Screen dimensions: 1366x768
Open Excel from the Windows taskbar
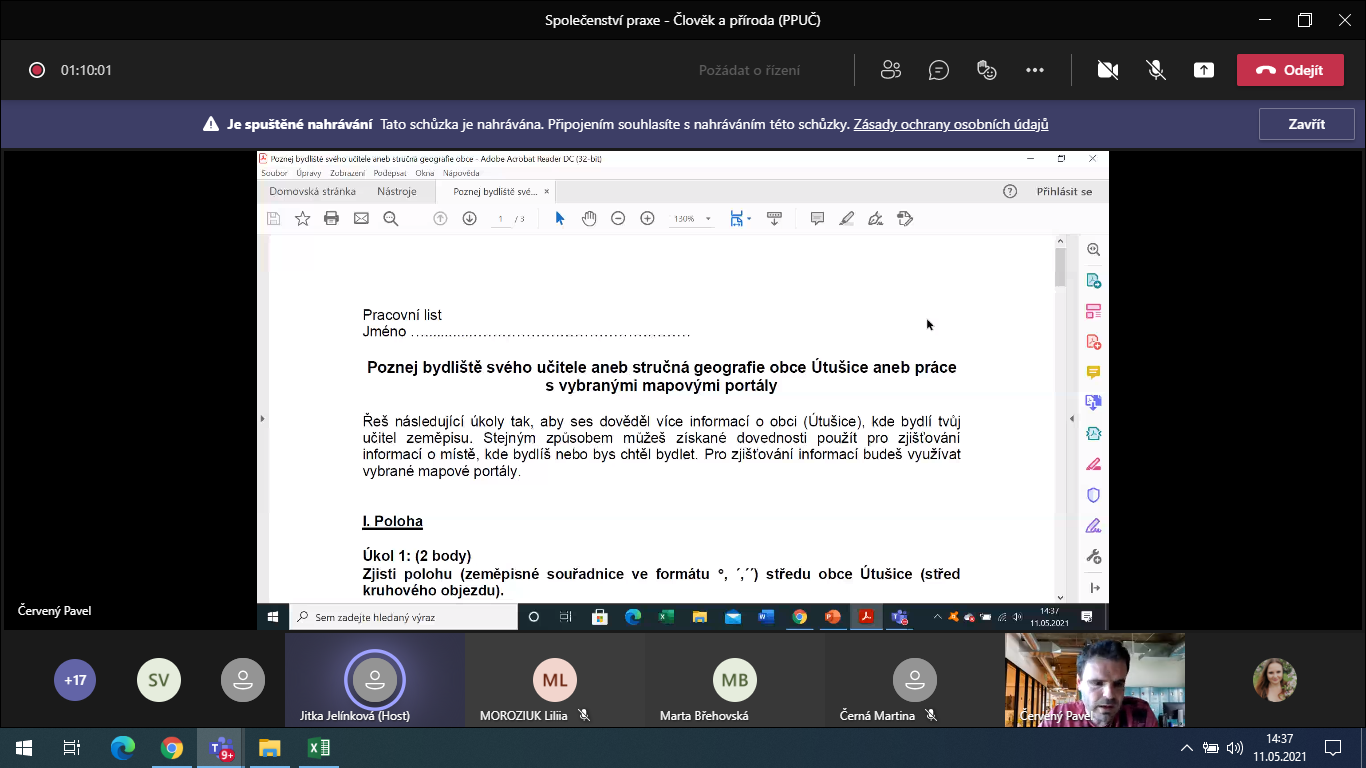[x=318, y=748]
